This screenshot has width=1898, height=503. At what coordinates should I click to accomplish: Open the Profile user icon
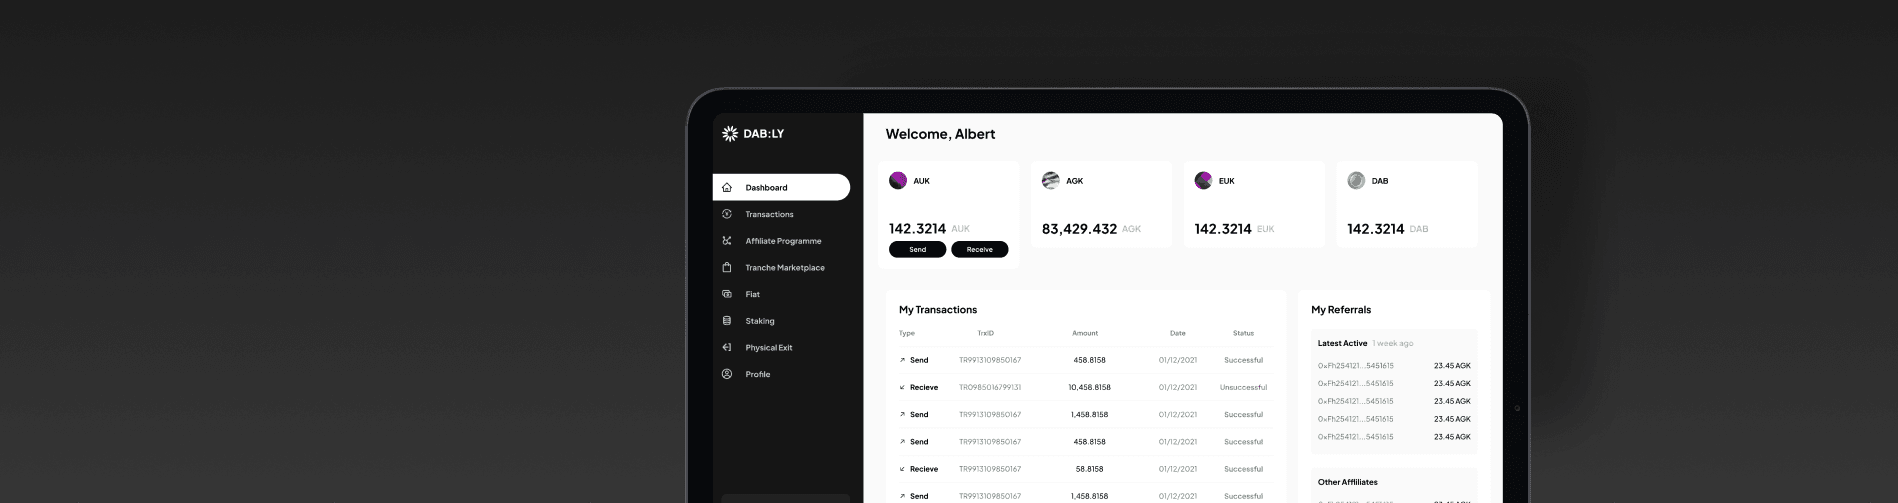click(727, 374)
